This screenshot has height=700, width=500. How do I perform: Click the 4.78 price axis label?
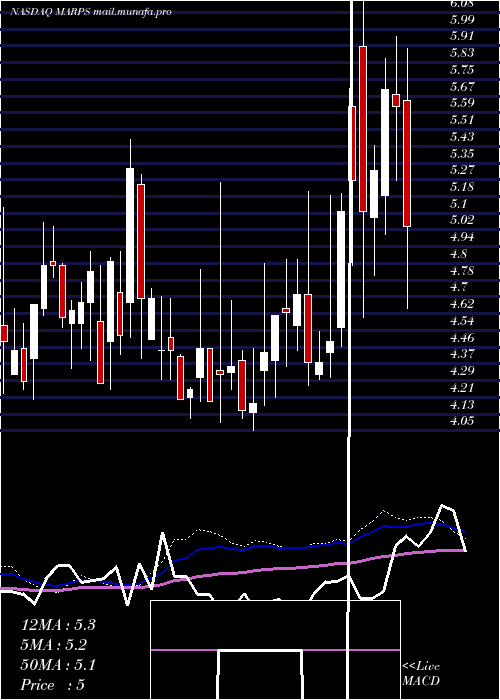click(x=462, y=271)
